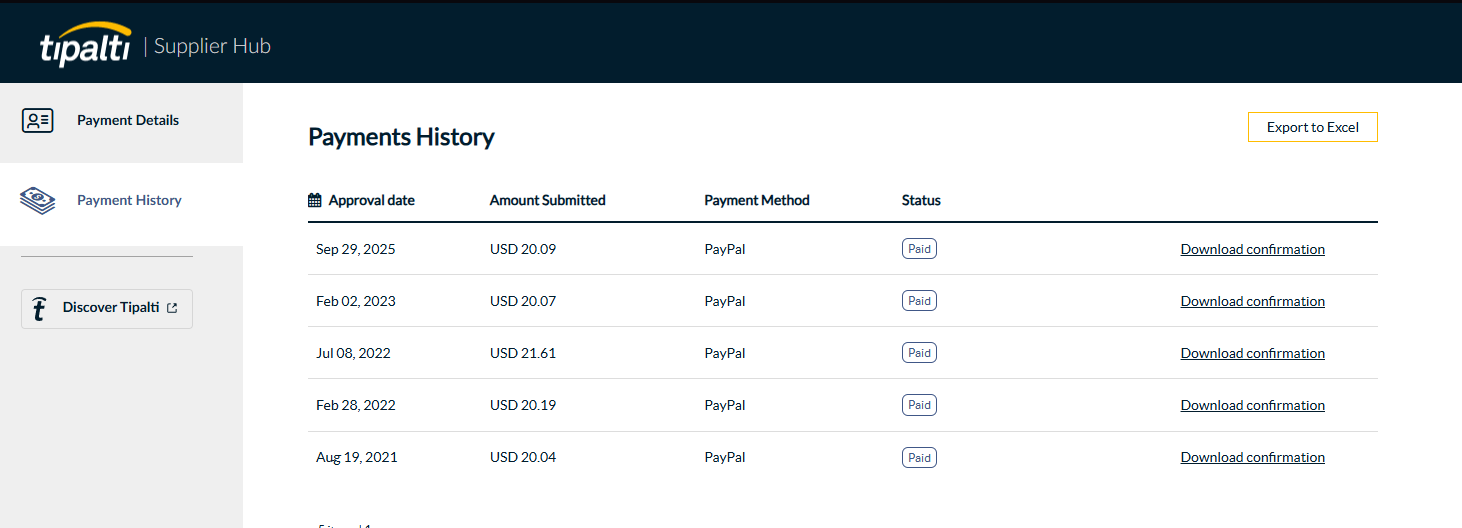This screenshot has height=528, width=1462.
Task: Open the Discover Tipalti button
Action: [x=107, y=308]
